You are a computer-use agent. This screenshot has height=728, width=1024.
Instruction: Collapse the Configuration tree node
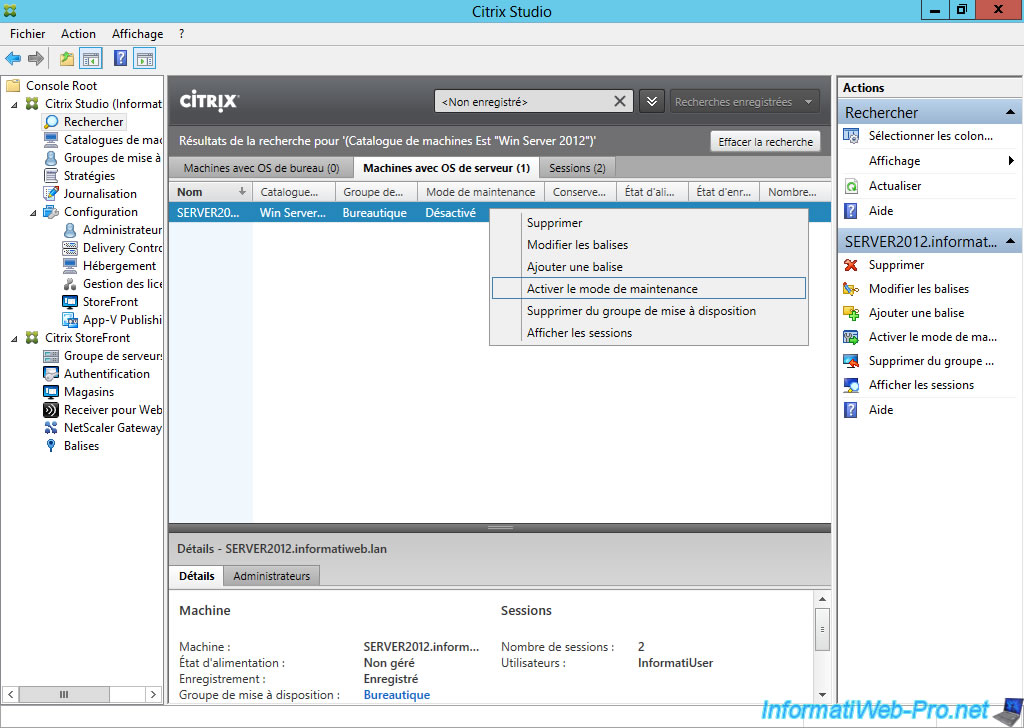click(x=33, y=212)
